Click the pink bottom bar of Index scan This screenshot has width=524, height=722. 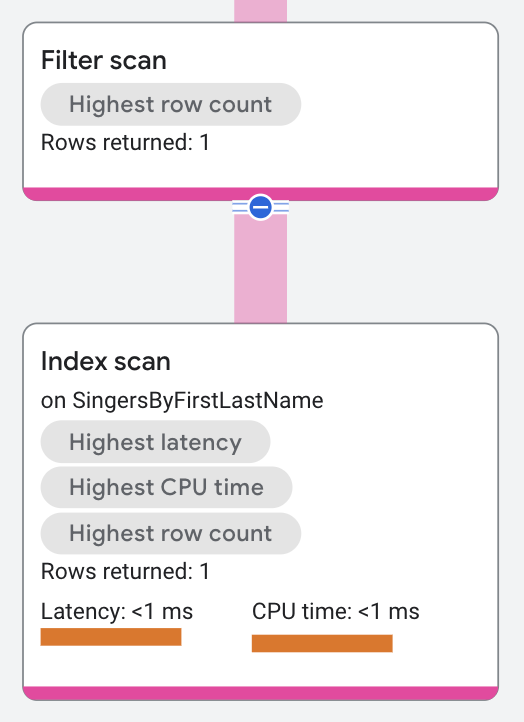pyautogui.click(x=261, y=693)
